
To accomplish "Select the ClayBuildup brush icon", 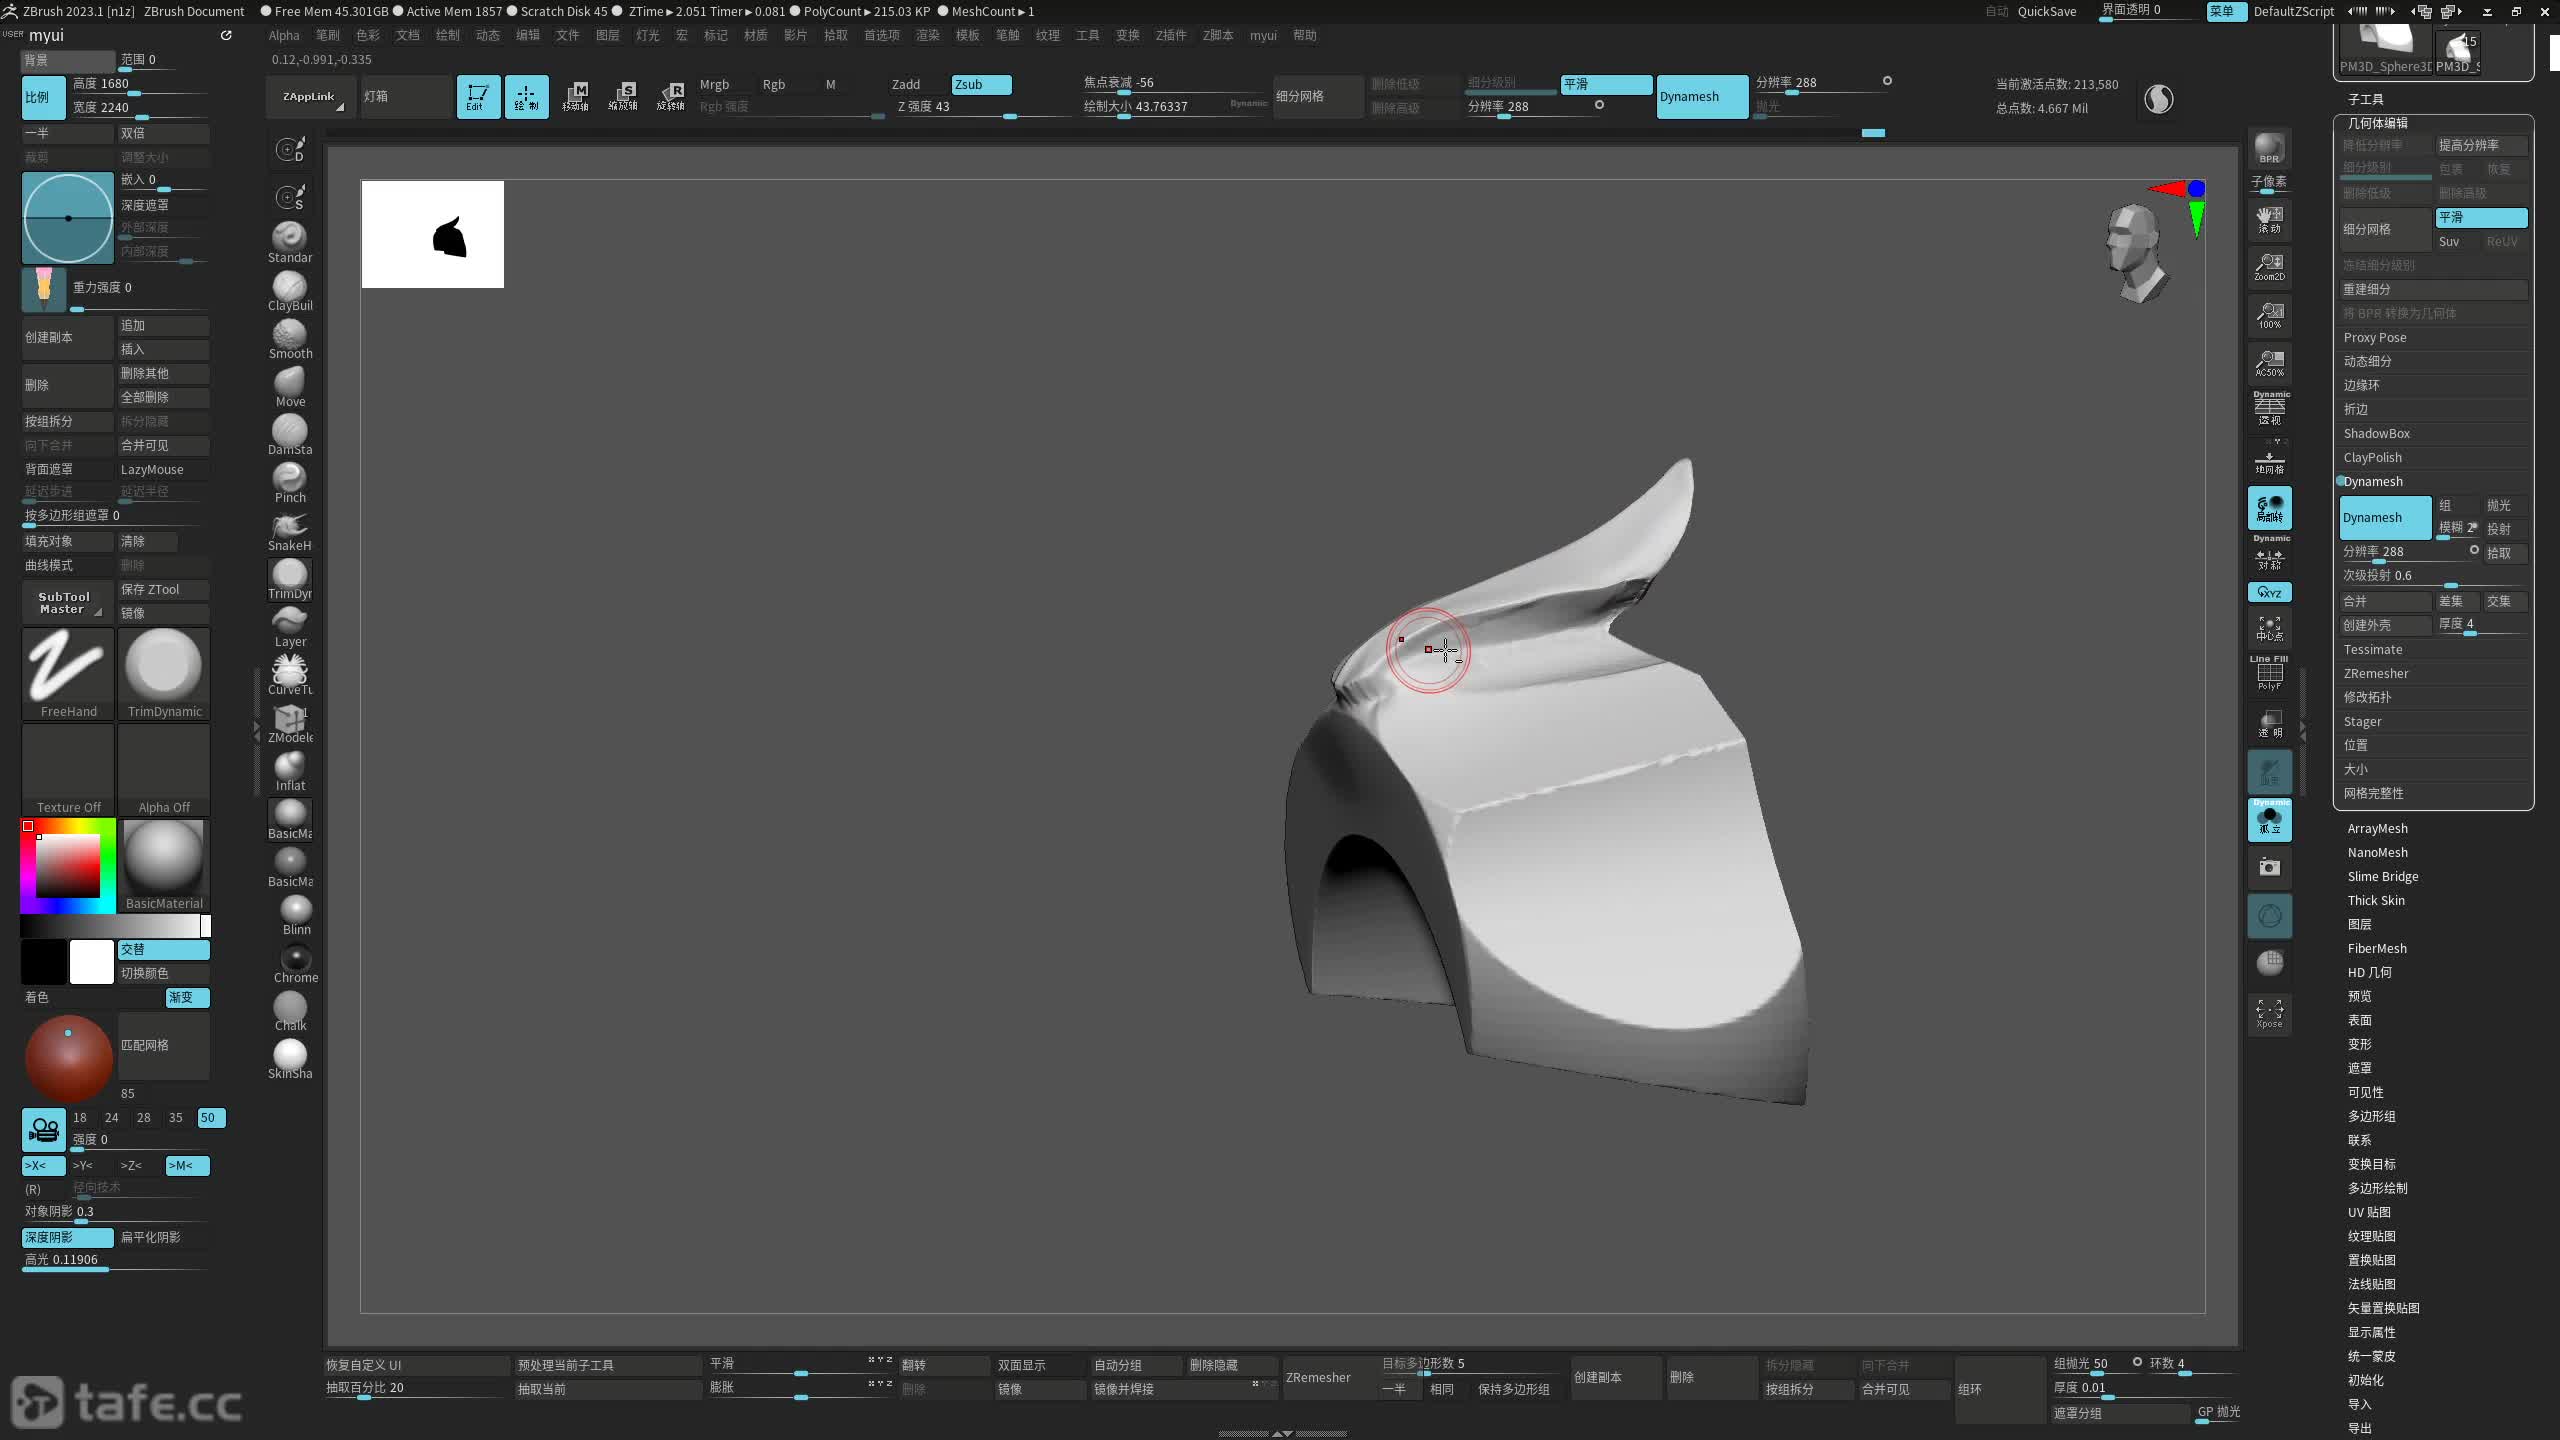I will (290, 286).
